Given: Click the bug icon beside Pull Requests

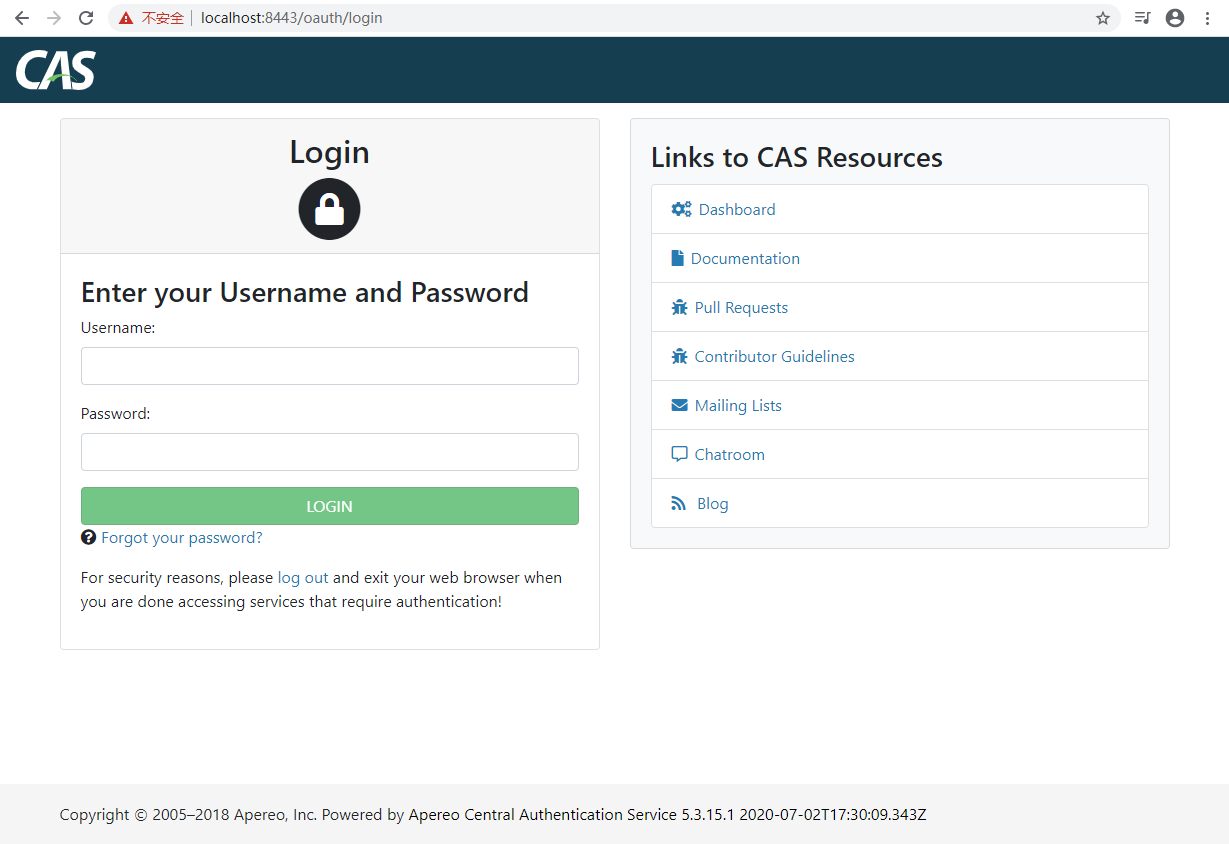Looking at the screenshot, I should pos(679,307).
